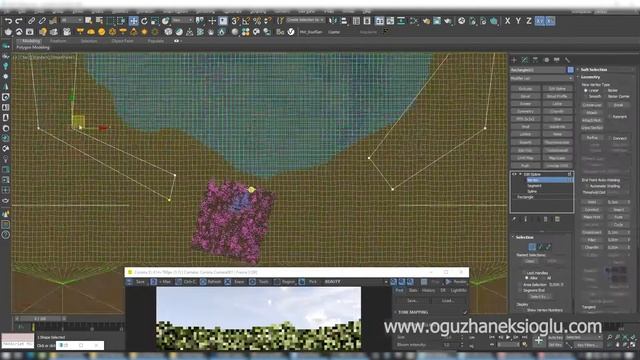Open the Modify tab in command panel
This screenshot has width=640, height=360.
click(x=524, y=60)
